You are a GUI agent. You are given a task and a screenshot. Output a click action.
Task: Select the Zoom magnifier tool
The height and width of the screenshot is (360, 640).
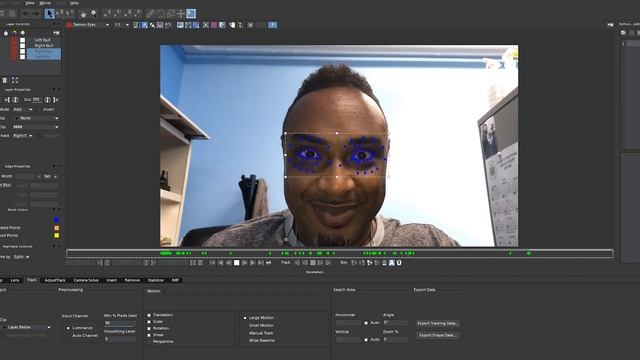pyautogui.click(x=94, y=14)
